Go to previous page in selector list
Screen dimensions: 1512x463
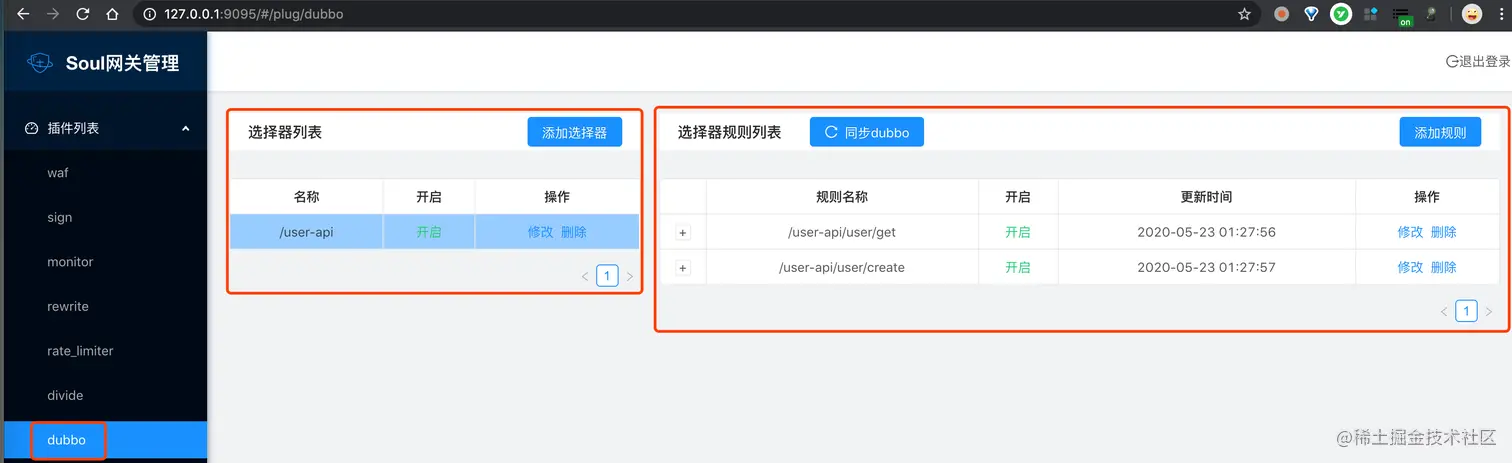coord(585,276)
